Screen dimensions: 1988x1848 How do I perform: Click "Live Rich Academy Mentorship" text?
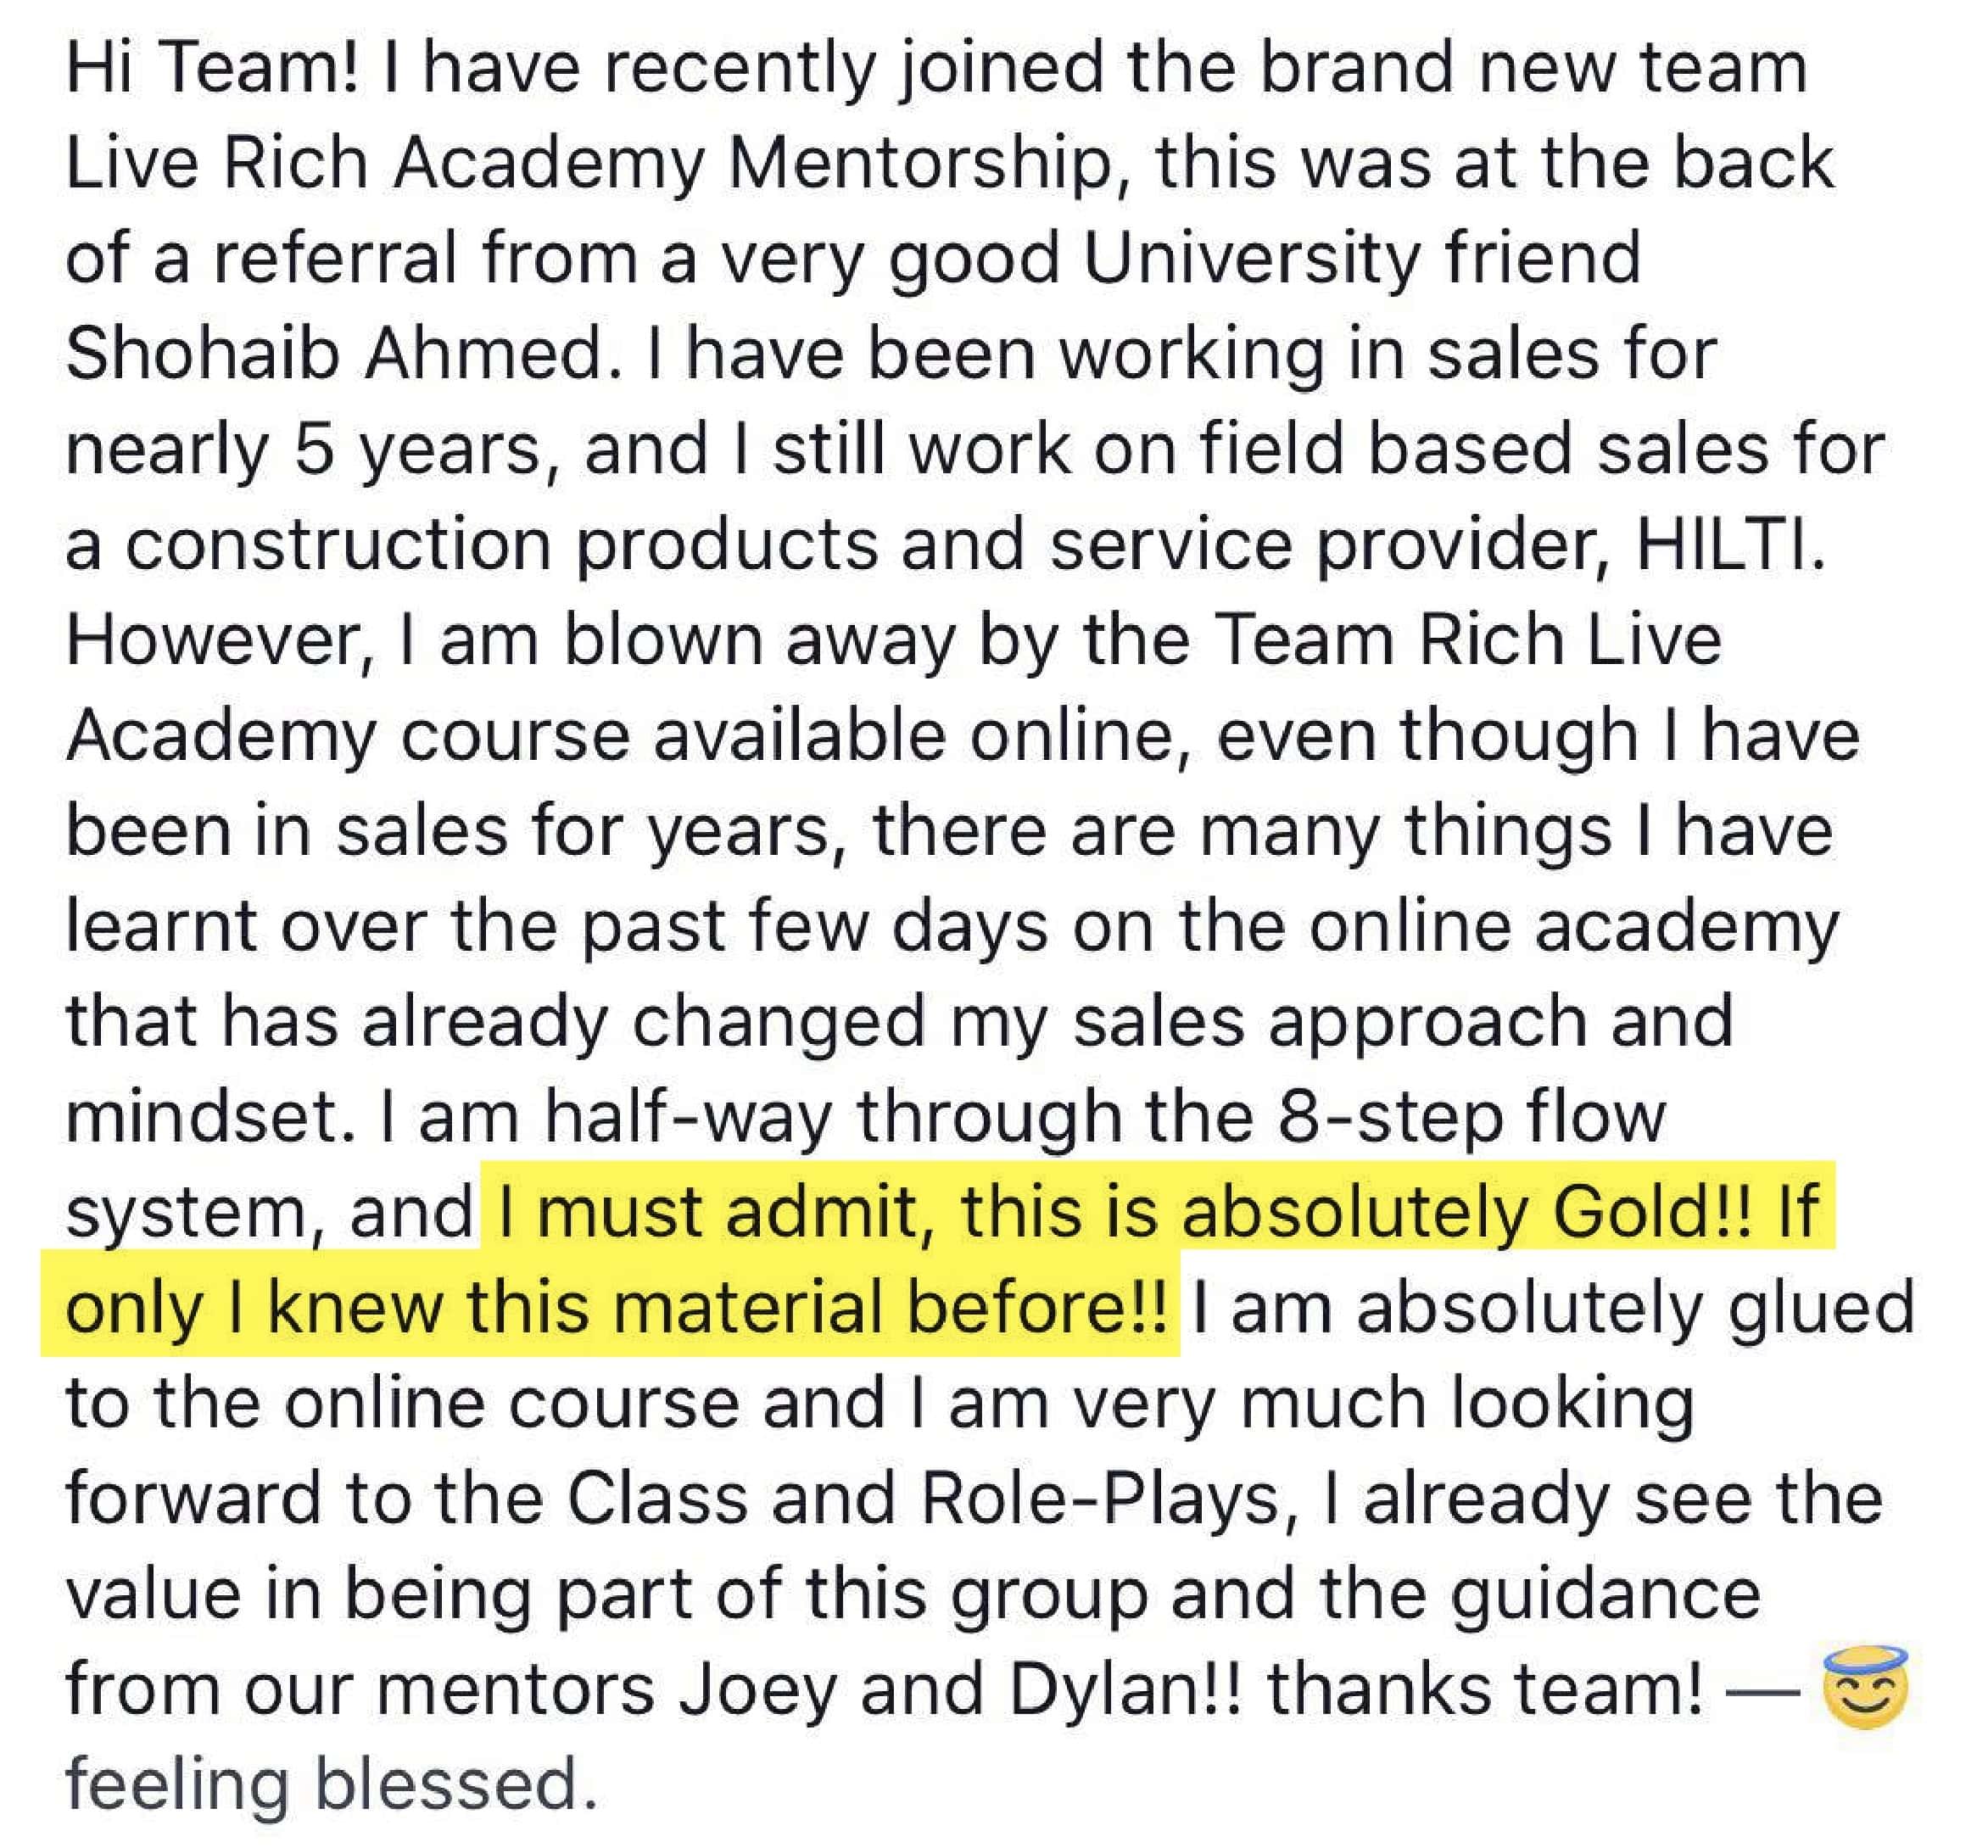[x=589, y=164]
